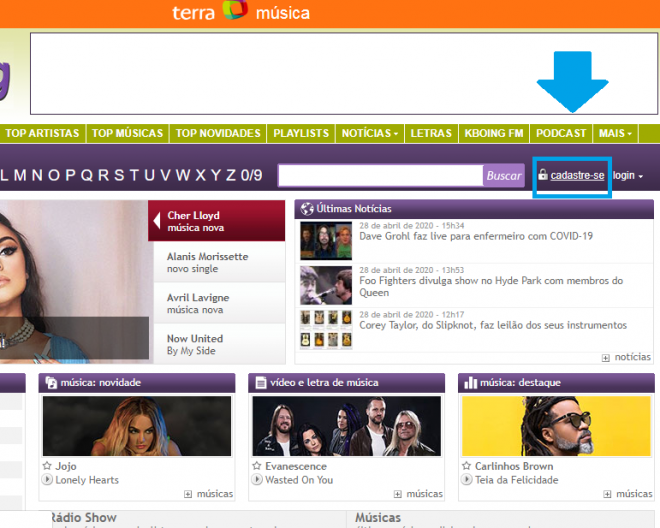
Task: Click the globe icon in Últimas Notícias
Action: tap(307, 208)
